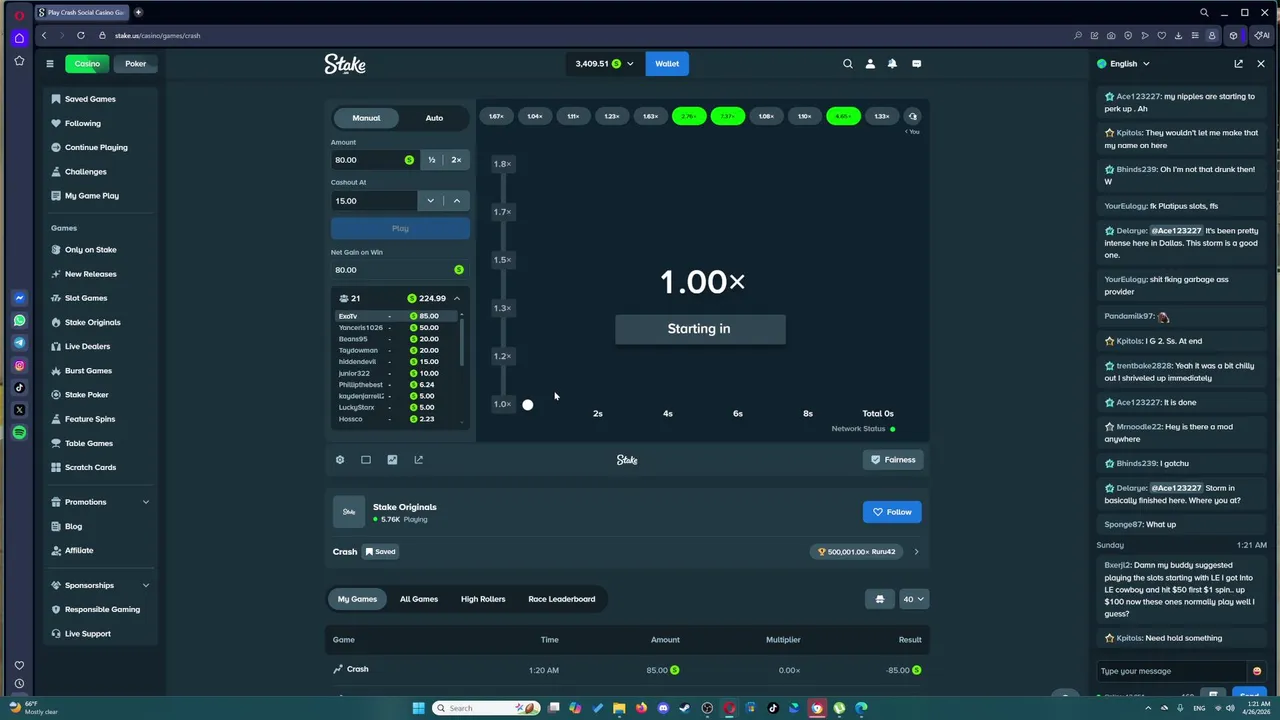Decrease the Cashout At value
This screenshot has width=1280, height=720.
click(431, 201)
